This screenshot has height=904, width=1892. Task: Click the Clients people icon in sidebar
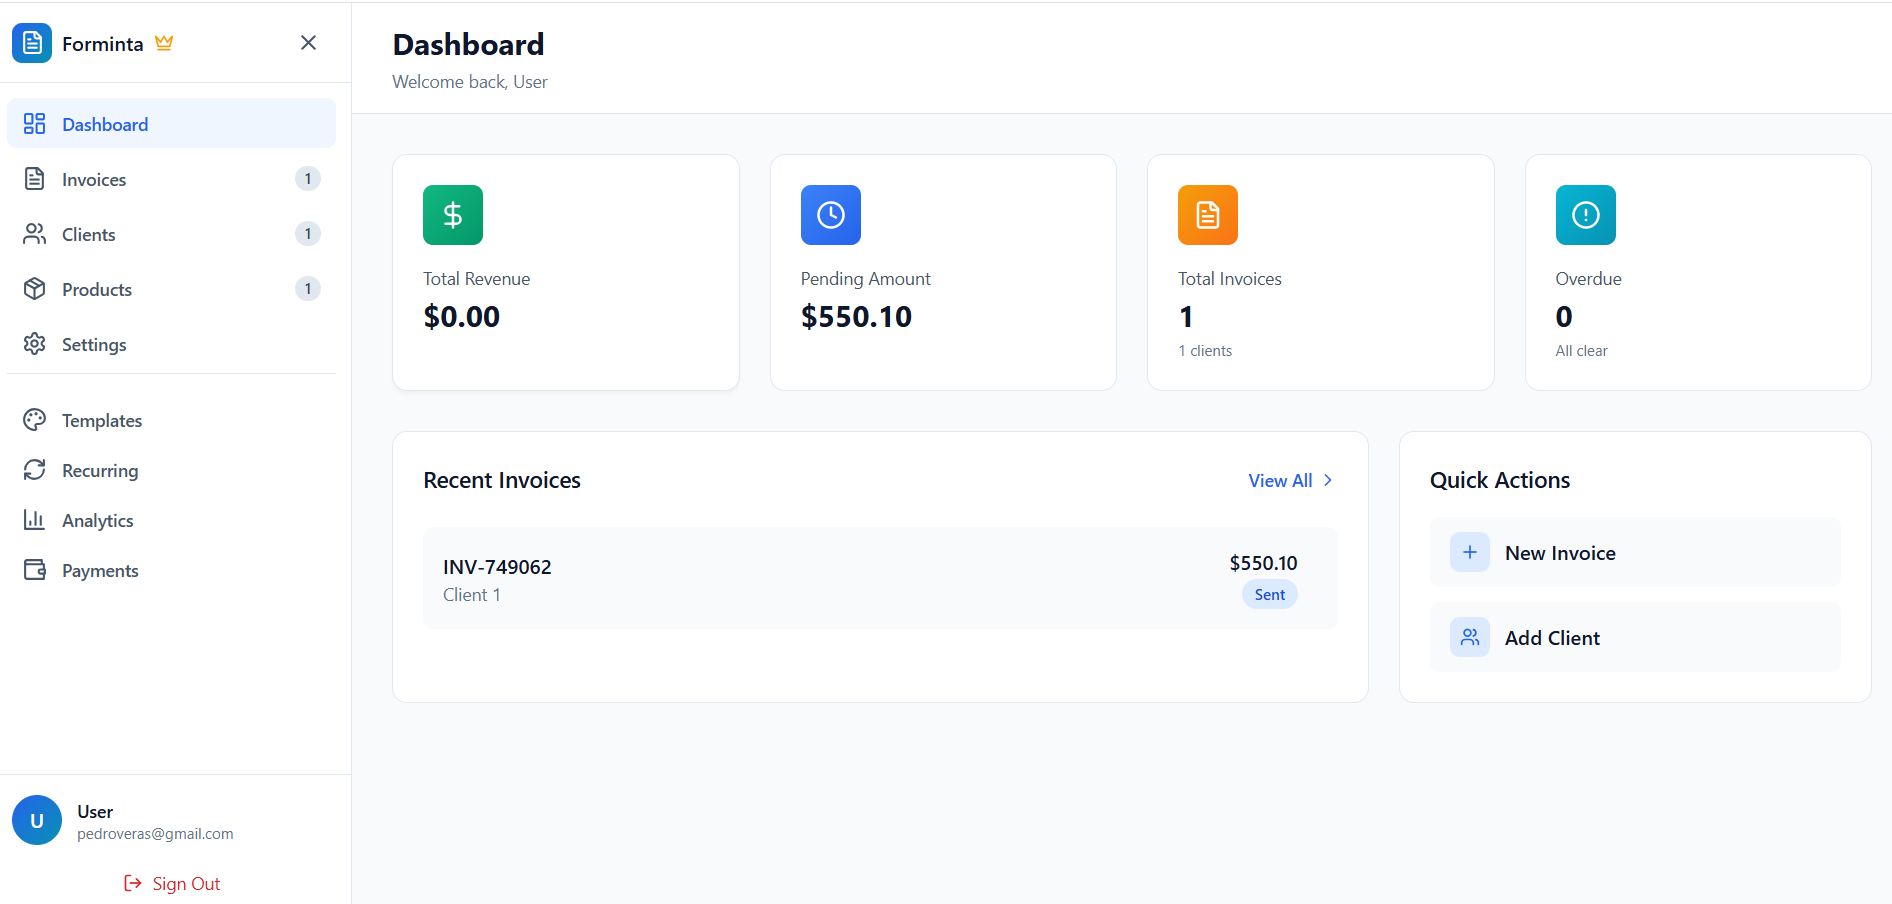35,234
